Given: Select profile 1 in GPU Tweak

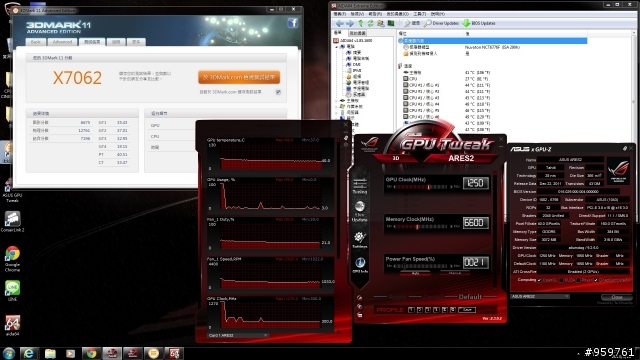Looking at the screenshot, I should click(x=411, y=310).
